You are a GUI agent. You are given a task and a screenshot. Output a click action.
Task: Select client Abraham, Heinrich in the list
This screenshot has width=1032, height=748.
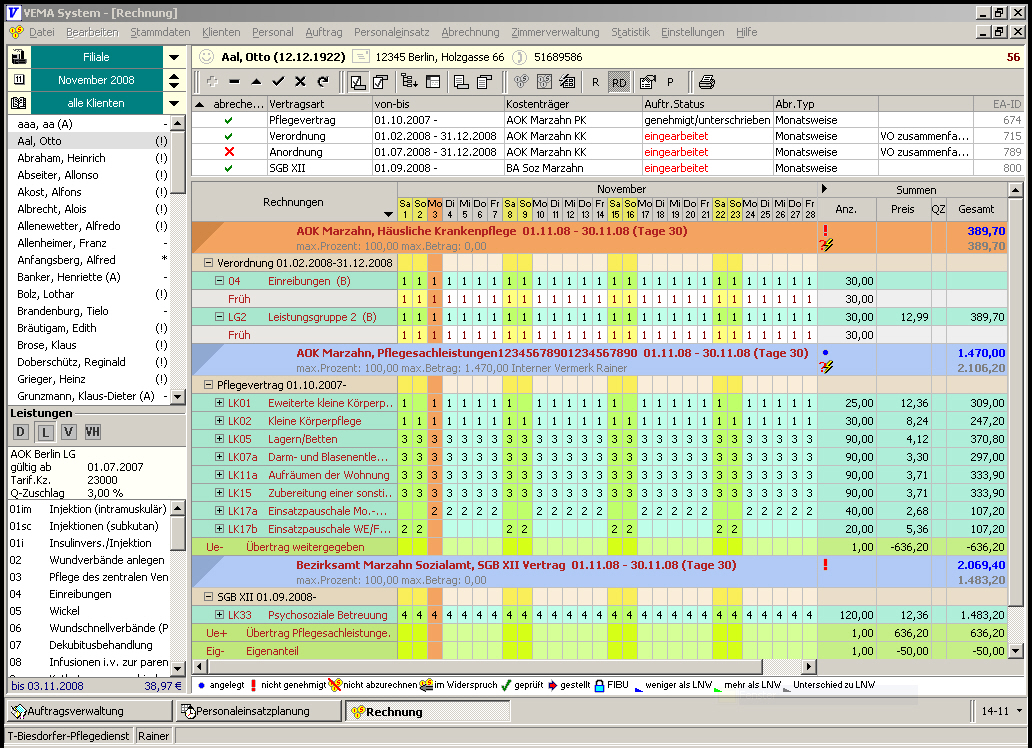coord(62,158)
